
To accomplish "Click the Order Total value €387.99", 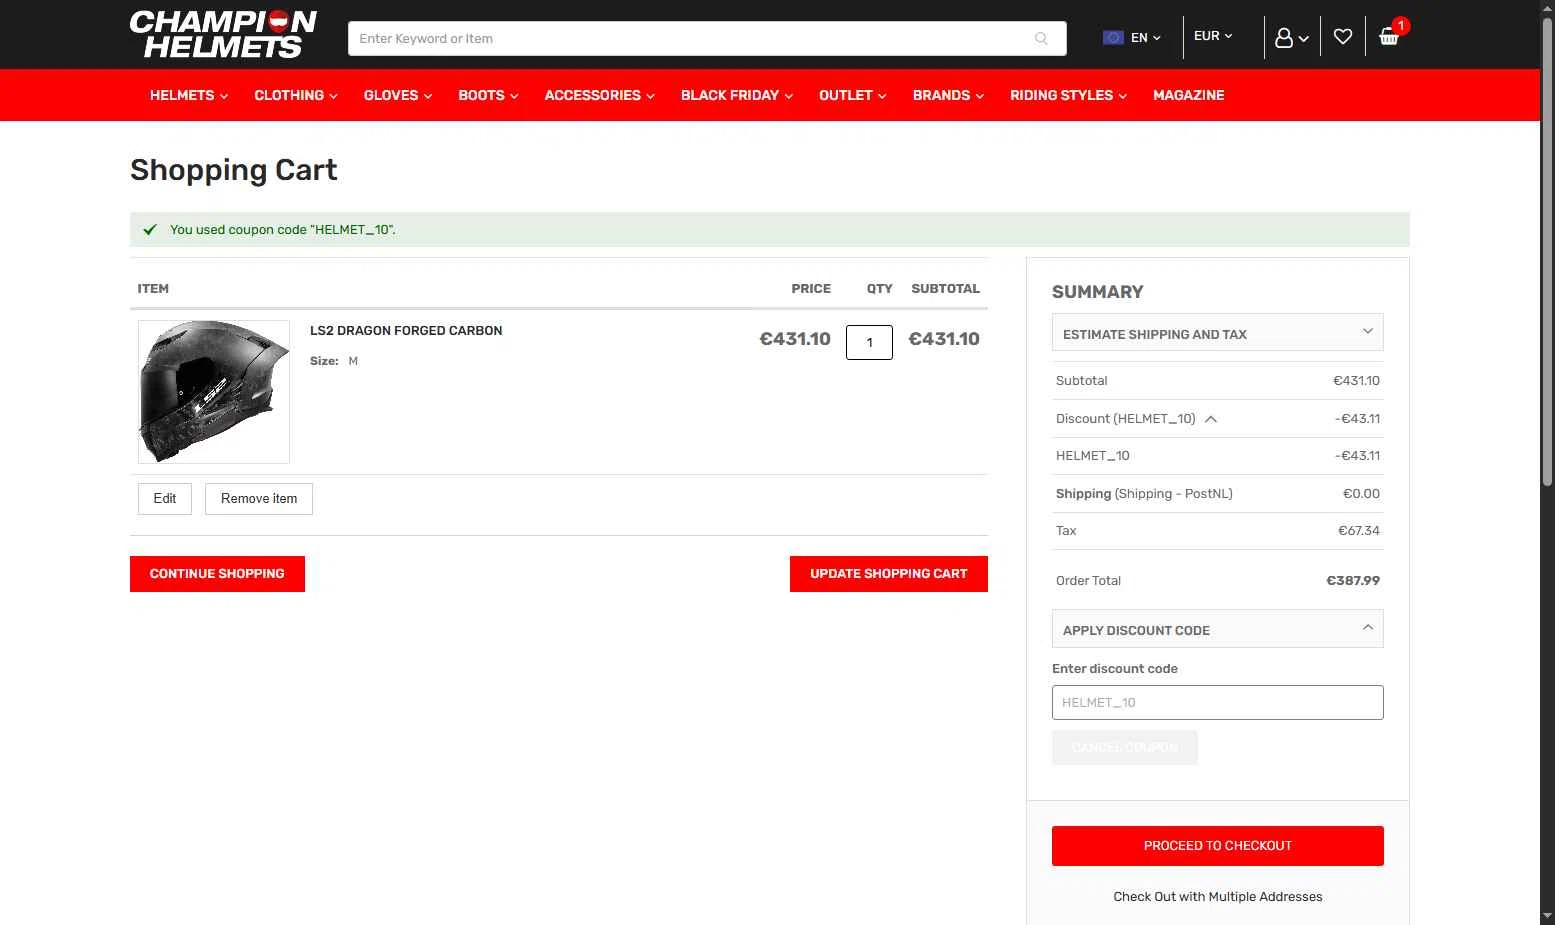I will (1353, 581).
